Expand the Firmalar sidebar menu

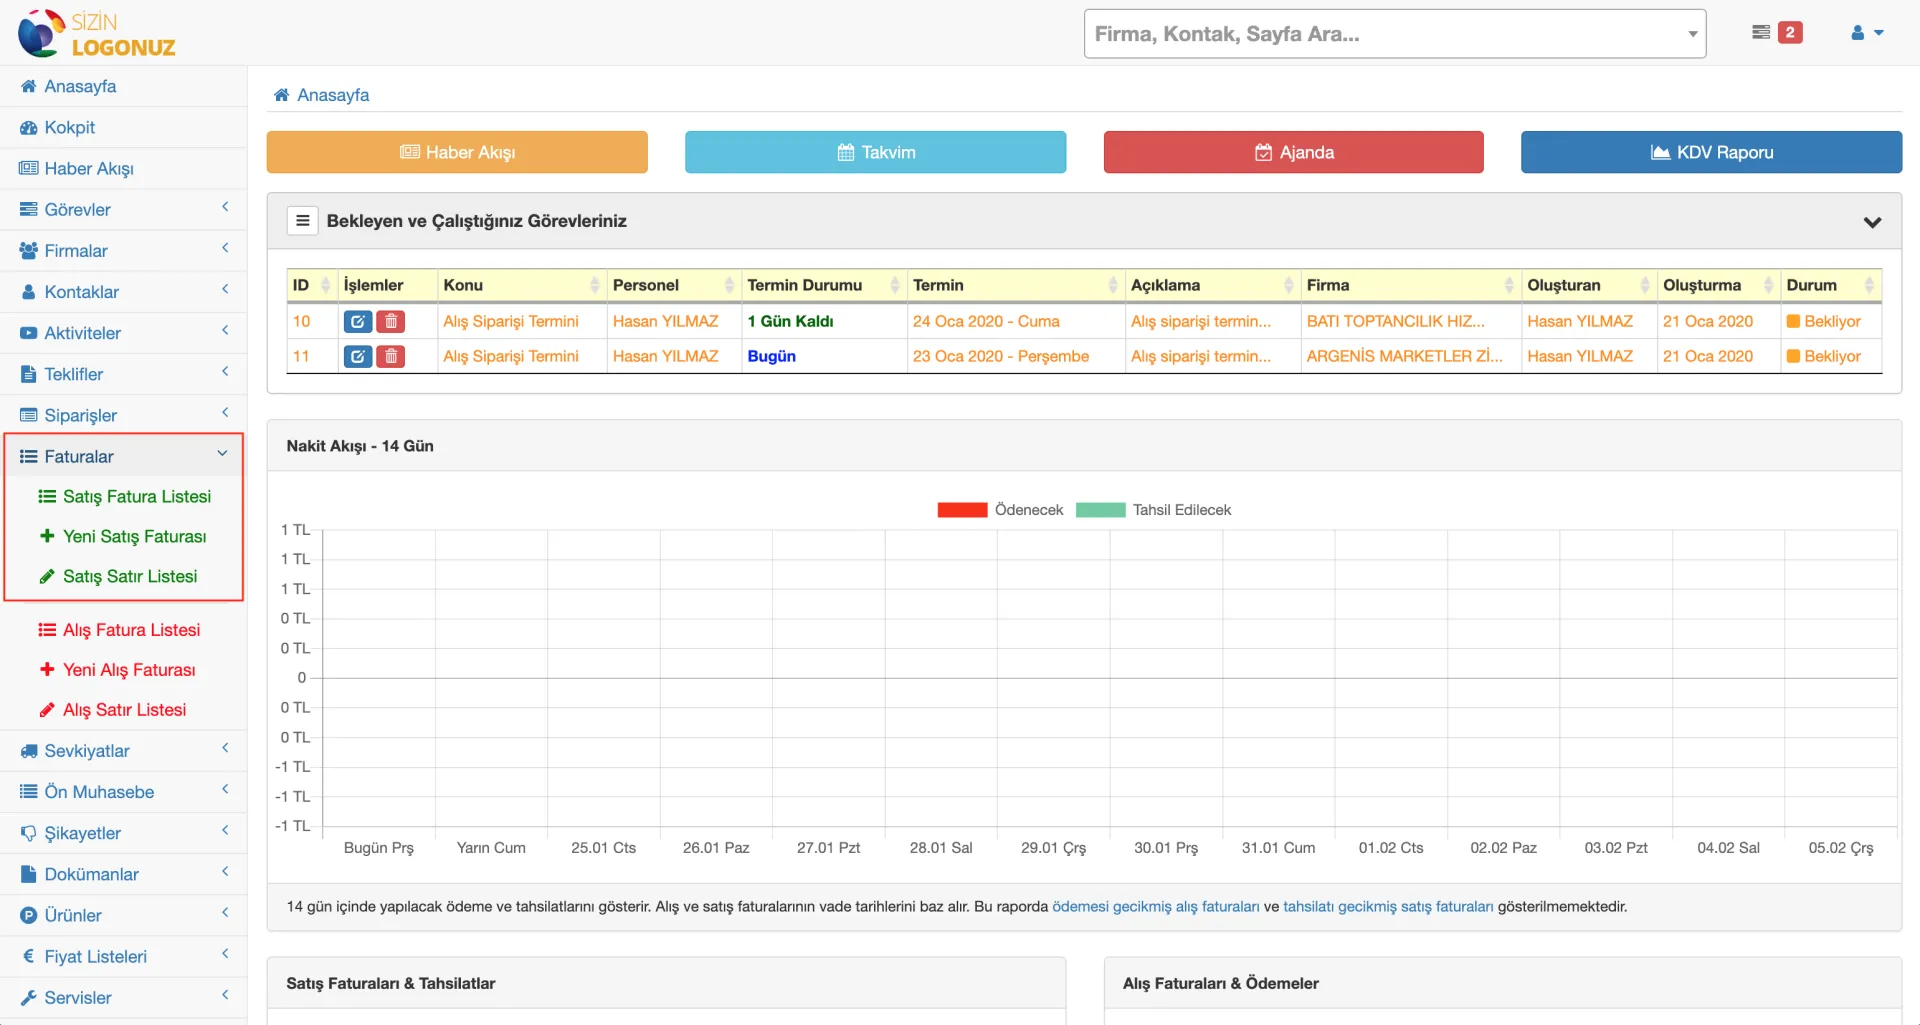[x=123, y=250]
